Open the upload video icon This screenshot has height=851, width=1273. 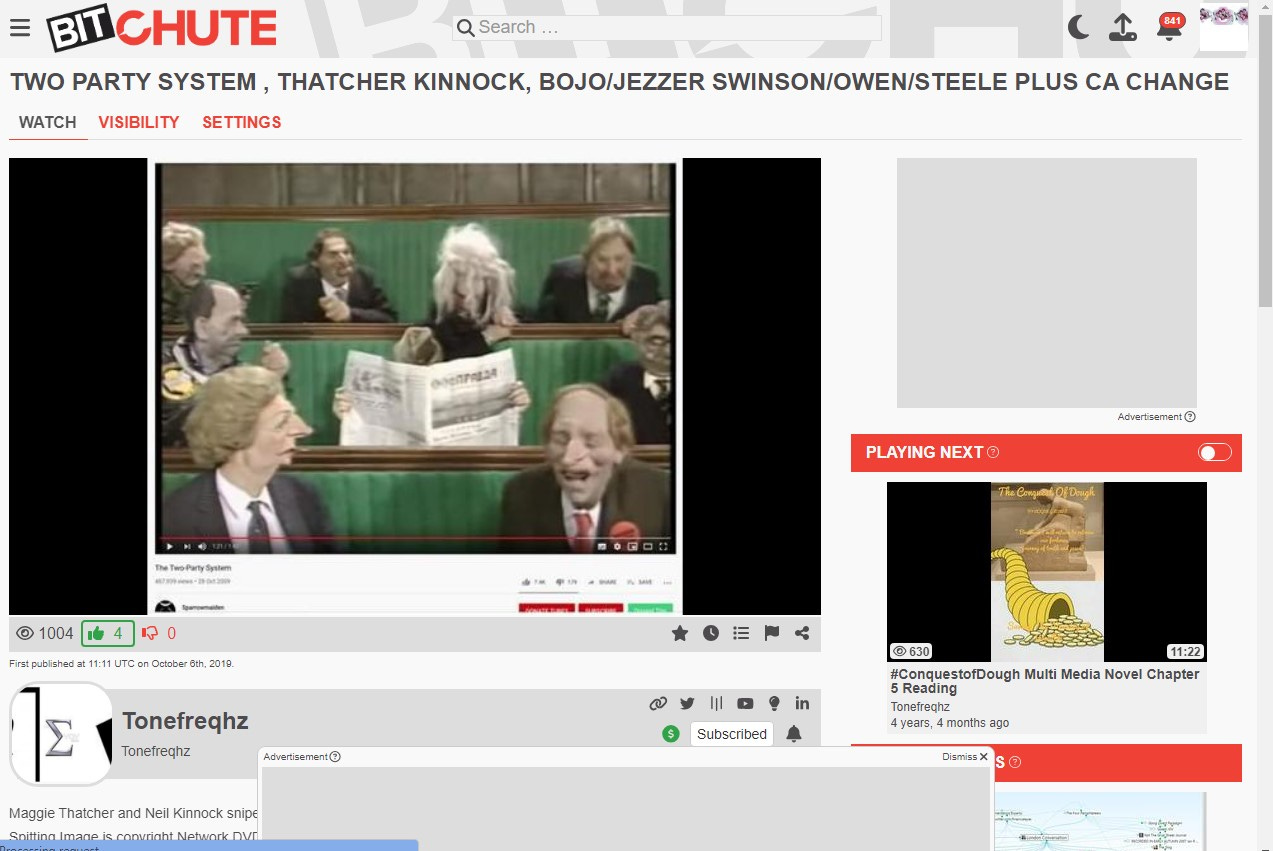point(1123,27)
